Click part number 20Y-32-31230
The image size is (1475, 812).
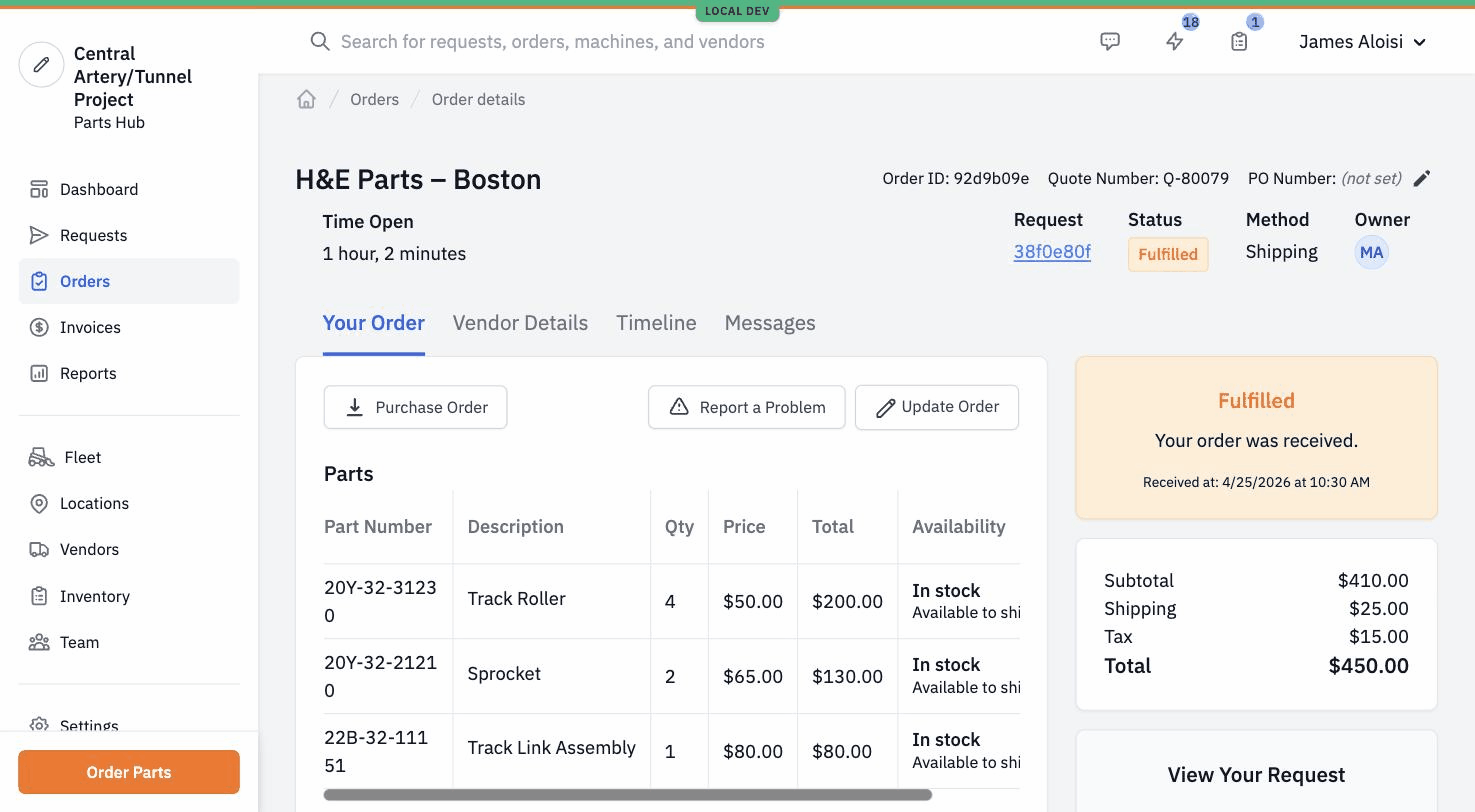380,601
